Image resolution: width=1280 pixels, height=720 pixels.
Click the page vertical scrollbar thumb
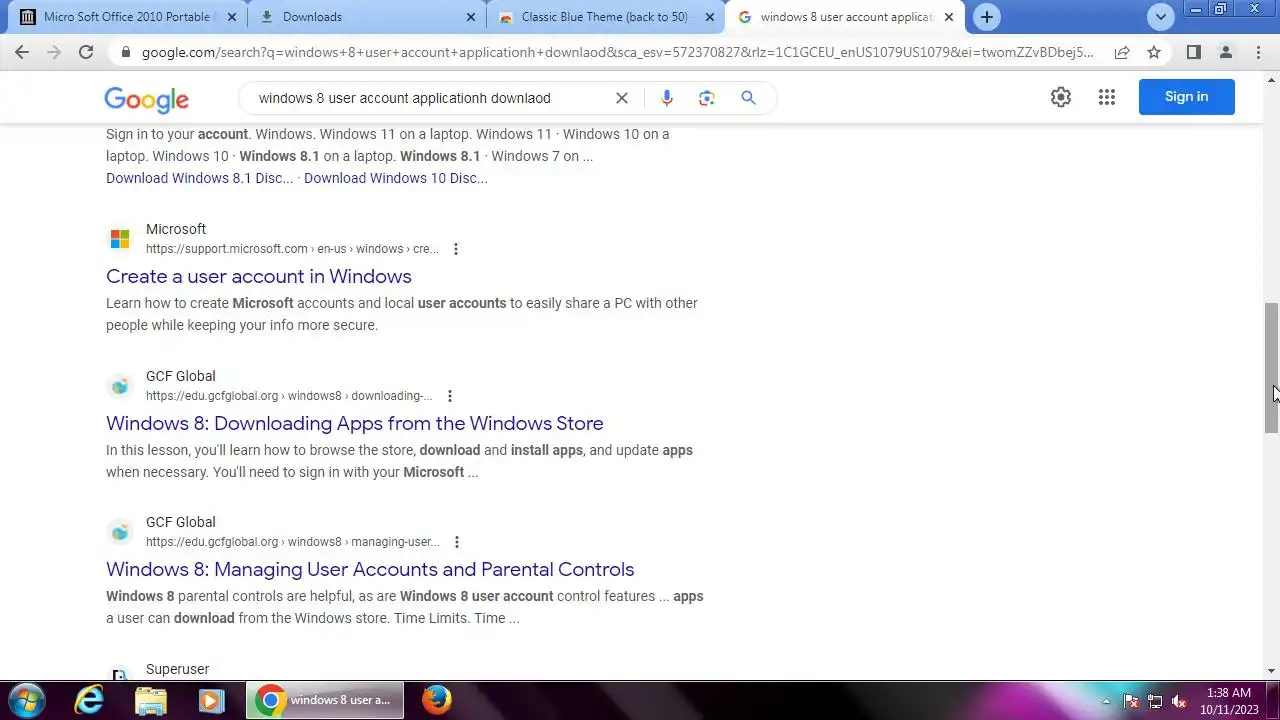1271,367
